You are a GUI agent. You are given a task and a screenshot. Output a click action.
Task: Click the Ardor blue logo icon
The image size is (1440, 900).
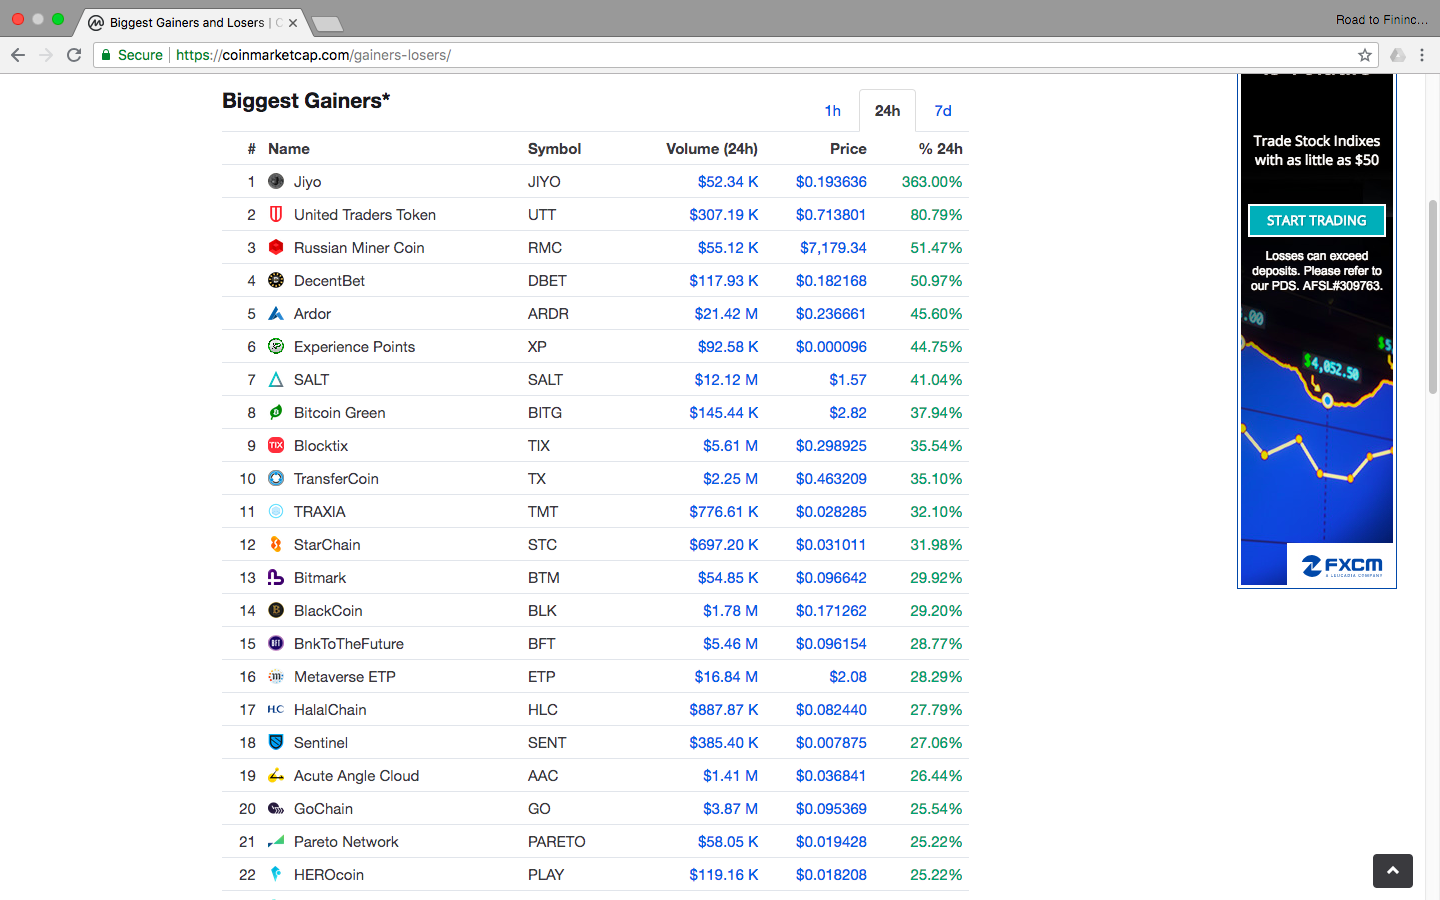click(276, 313)
